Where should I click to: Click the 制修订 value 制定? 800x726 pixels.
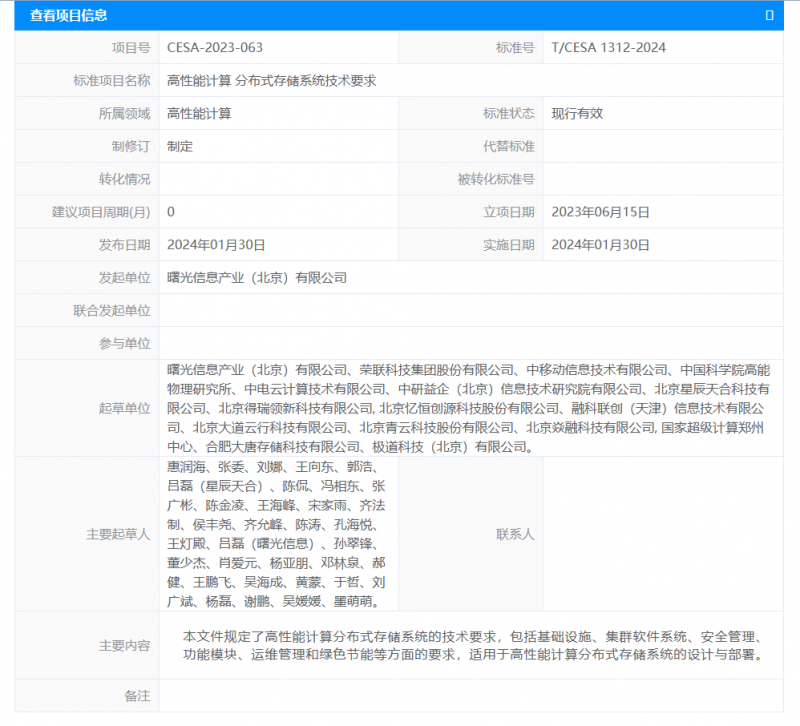point(180,146)
